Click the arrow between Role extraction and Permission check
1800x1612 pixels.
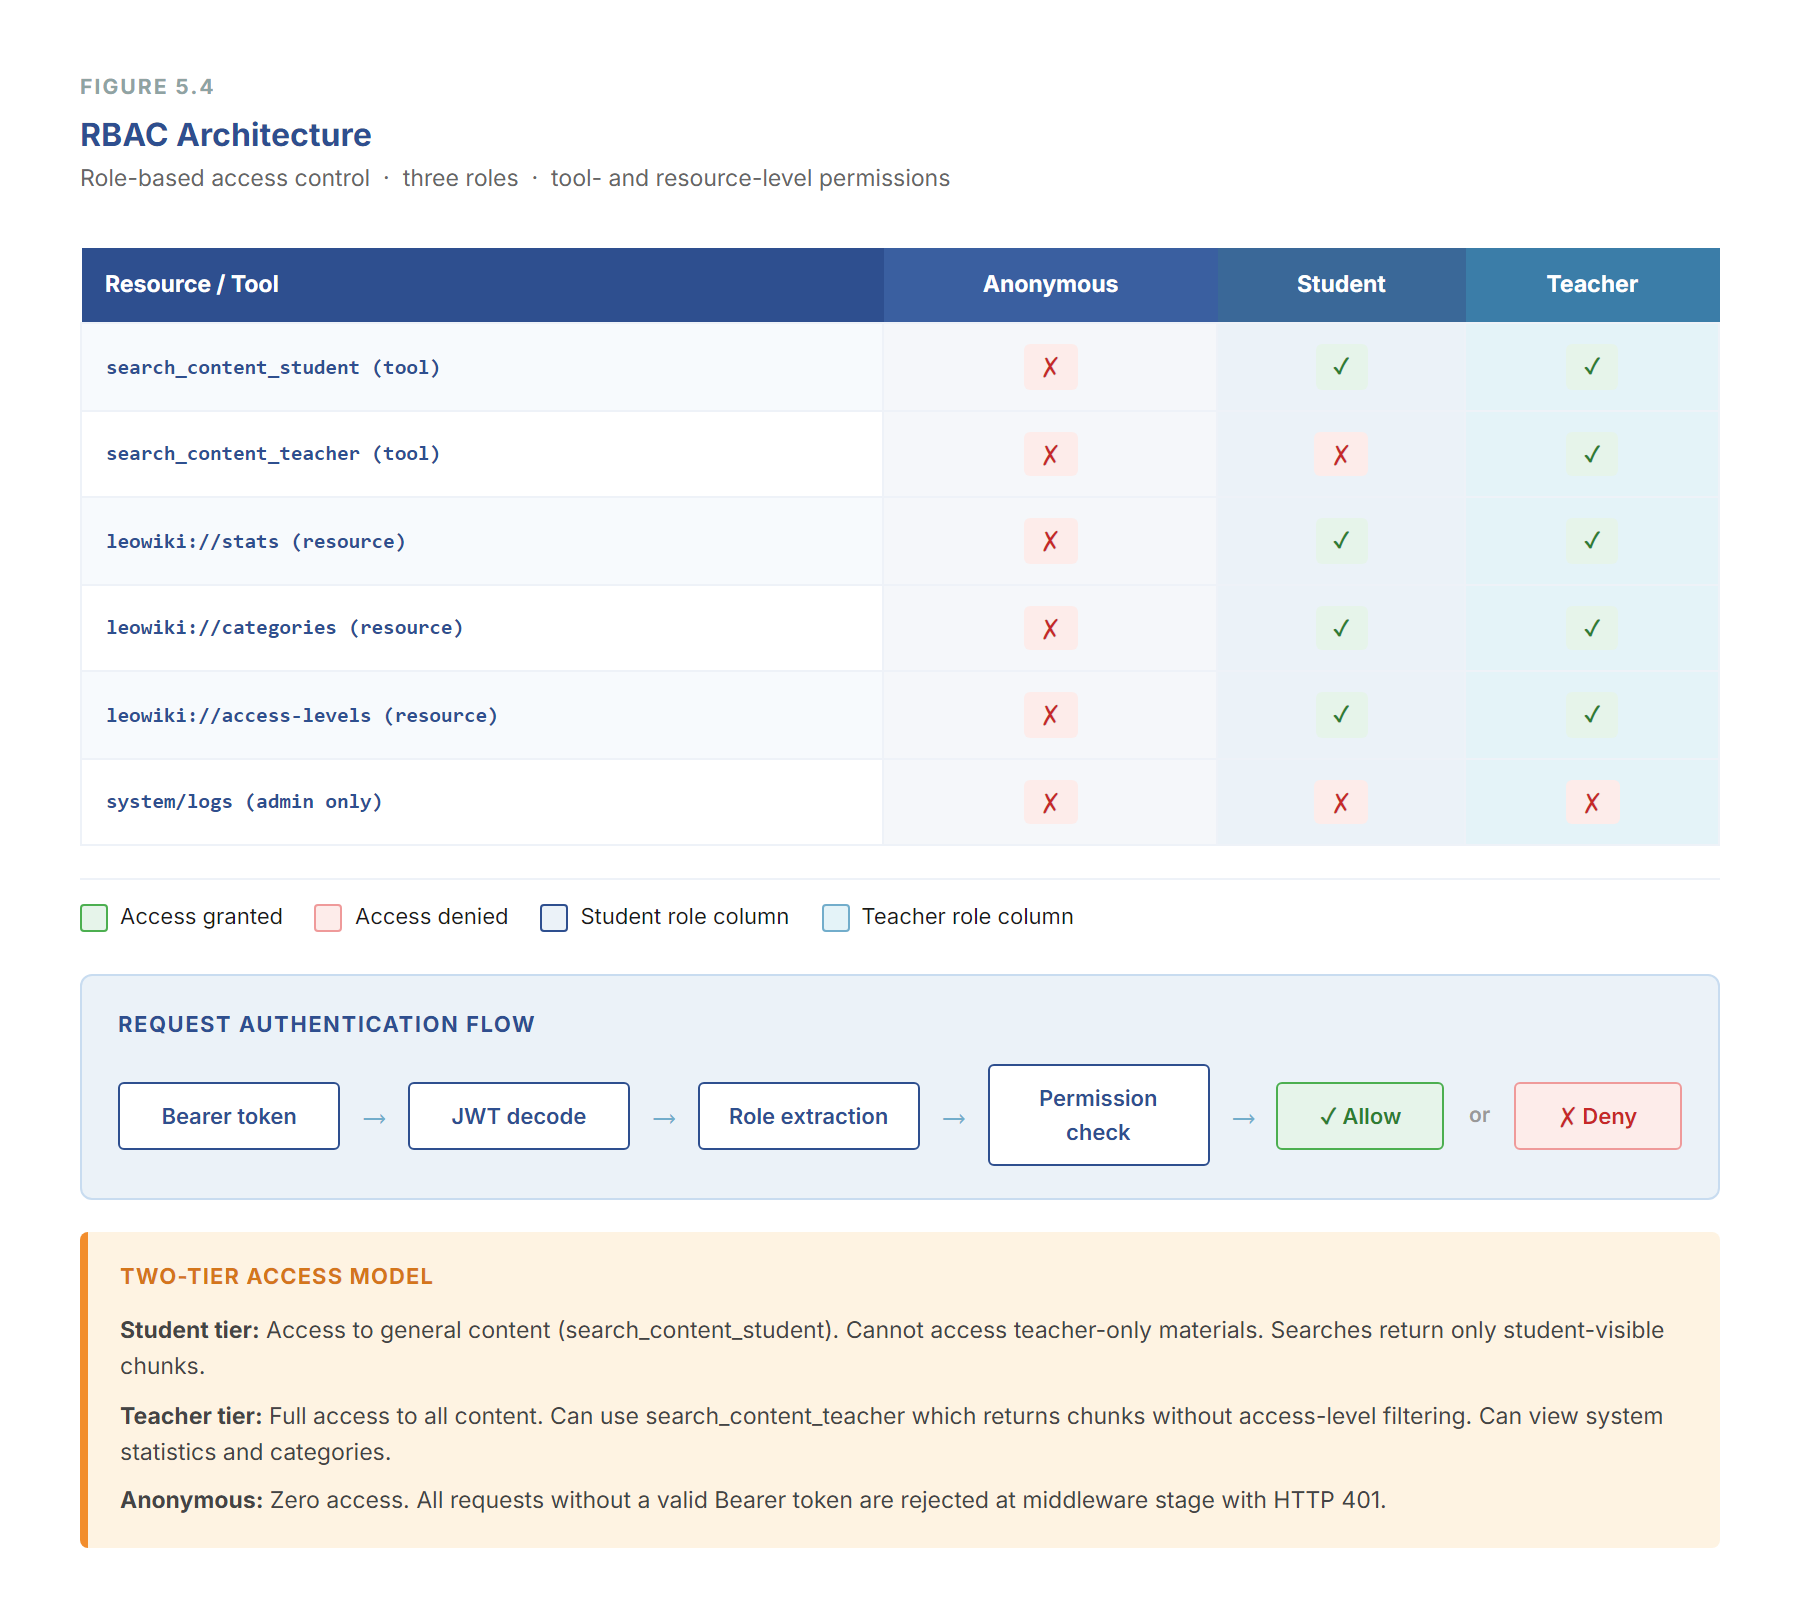(954, 1118)
